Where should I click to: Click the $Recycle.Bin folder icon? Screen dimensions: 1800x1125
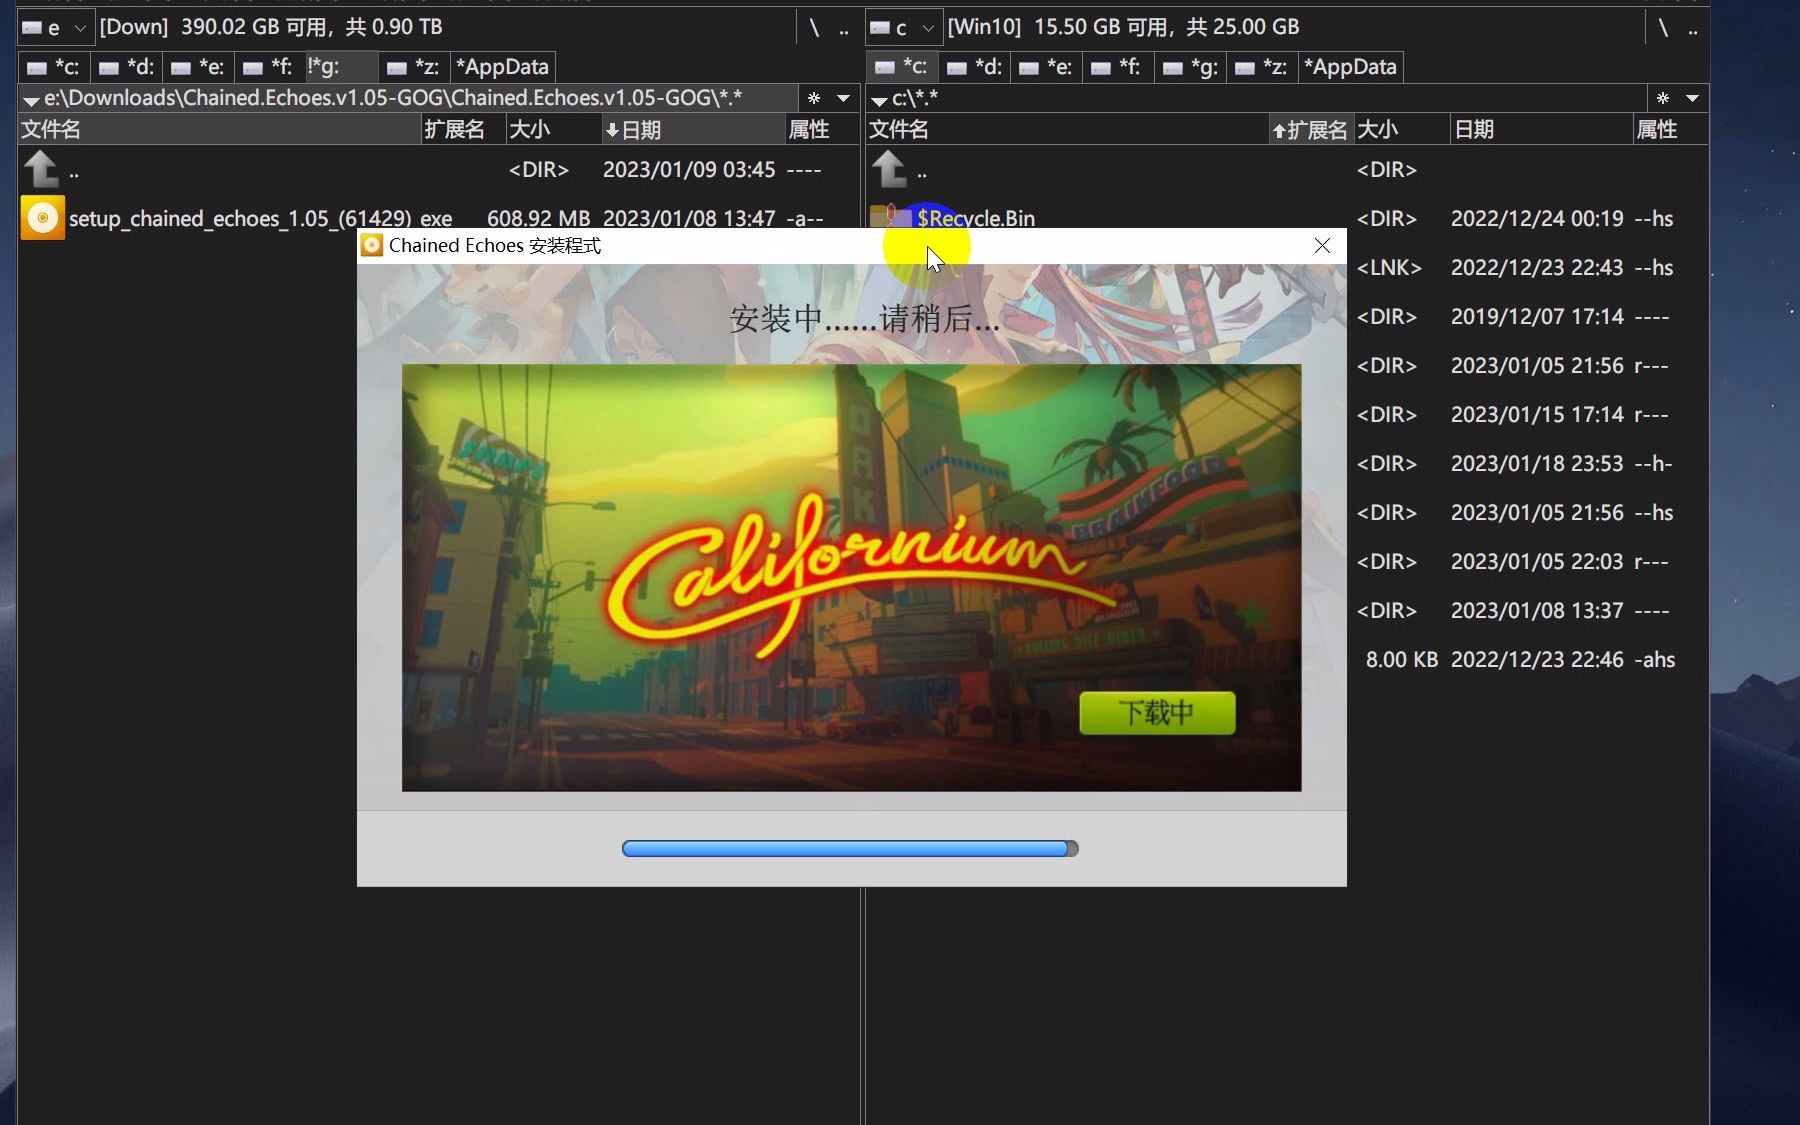pyautogui.click(x=889, y=215)
